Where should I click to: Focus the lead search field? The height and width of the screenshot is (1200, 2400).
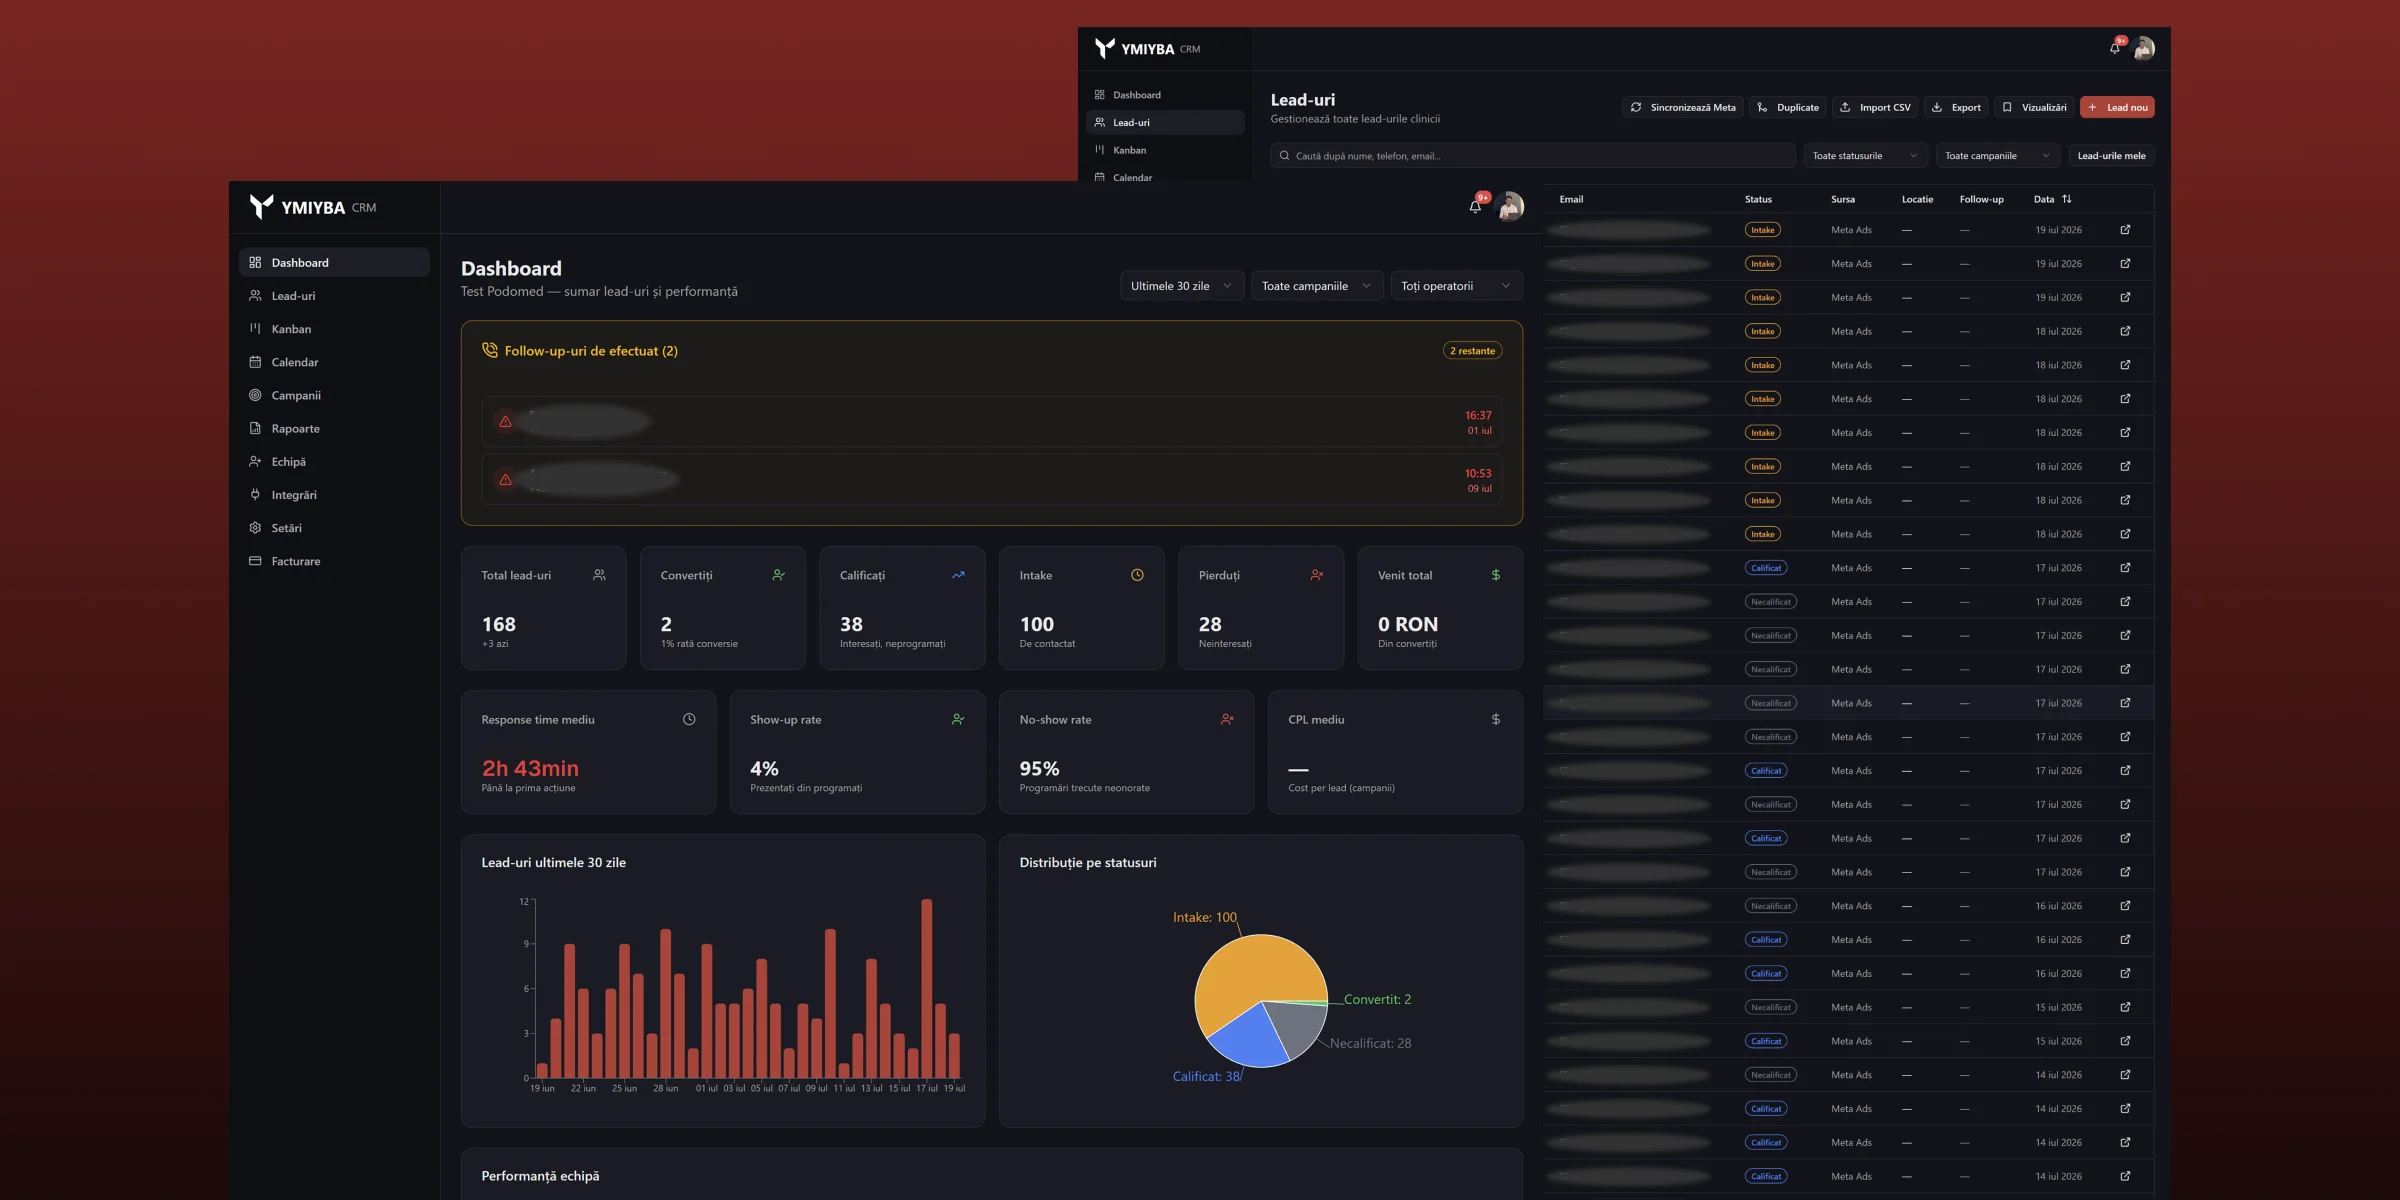(1533, 155)
